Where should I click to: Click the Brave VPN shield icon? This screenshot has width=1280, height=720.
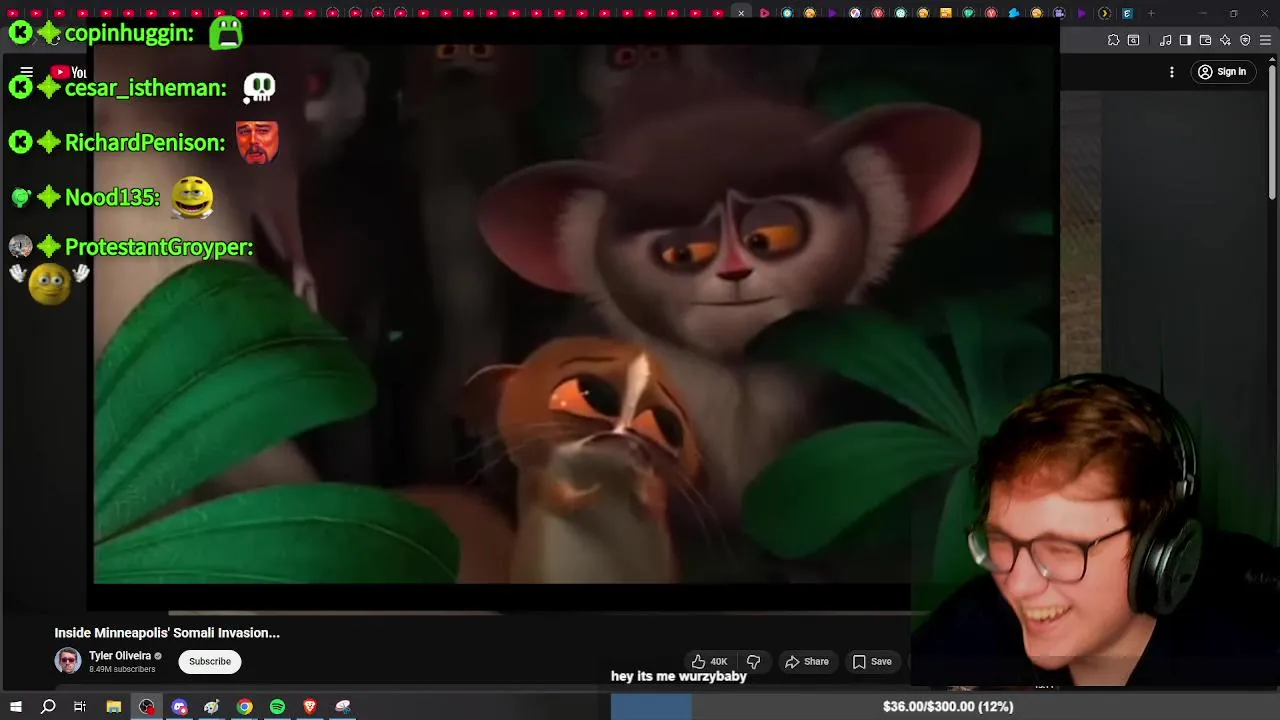coord(1245,40)
